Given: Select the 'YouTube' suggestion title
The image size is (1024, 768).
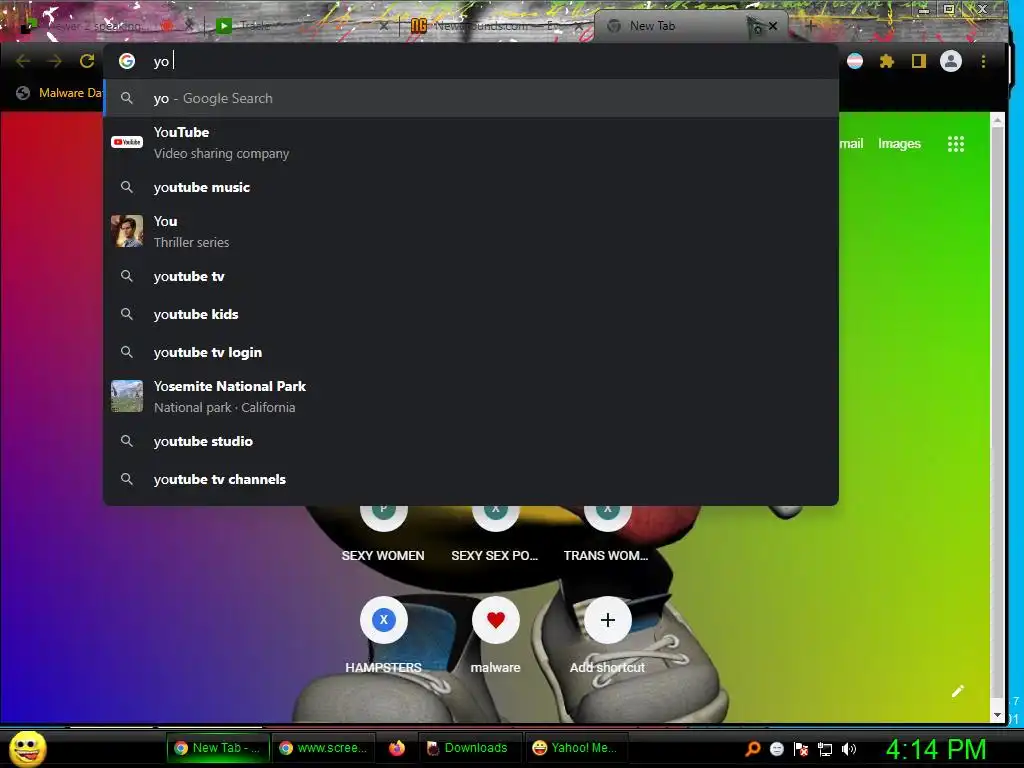Looking at the screenshot, I should (x=182, y=132).
